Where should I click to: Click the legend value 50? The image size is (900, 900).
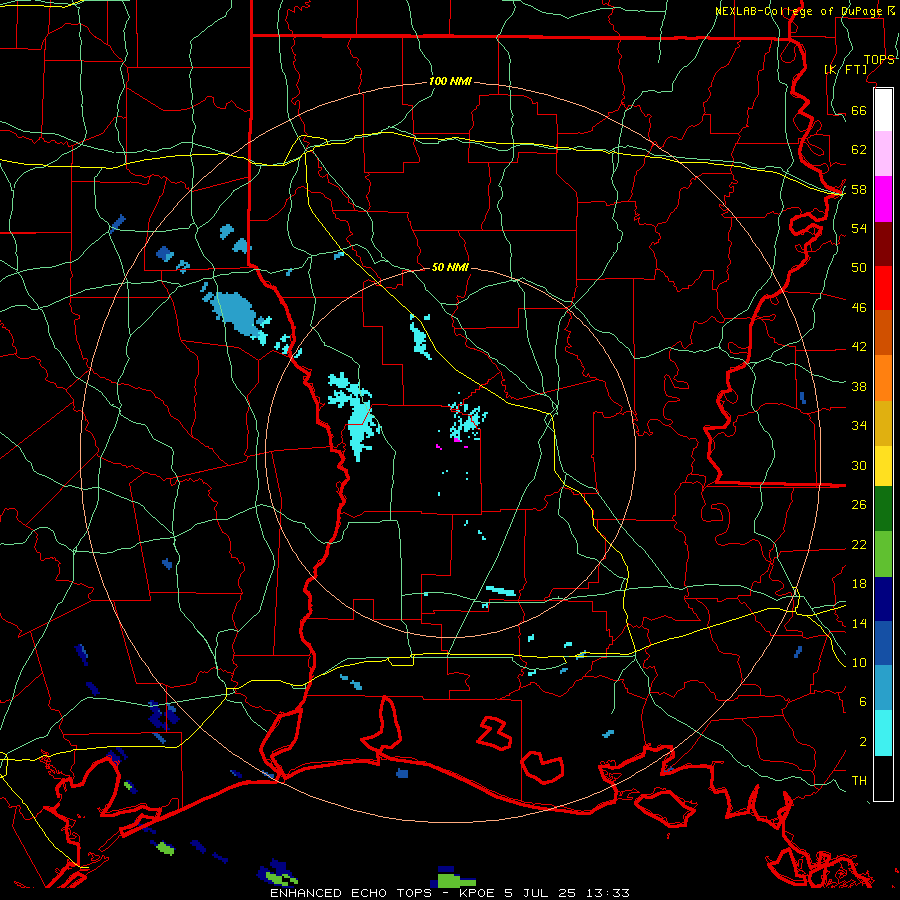pos(859,267)
